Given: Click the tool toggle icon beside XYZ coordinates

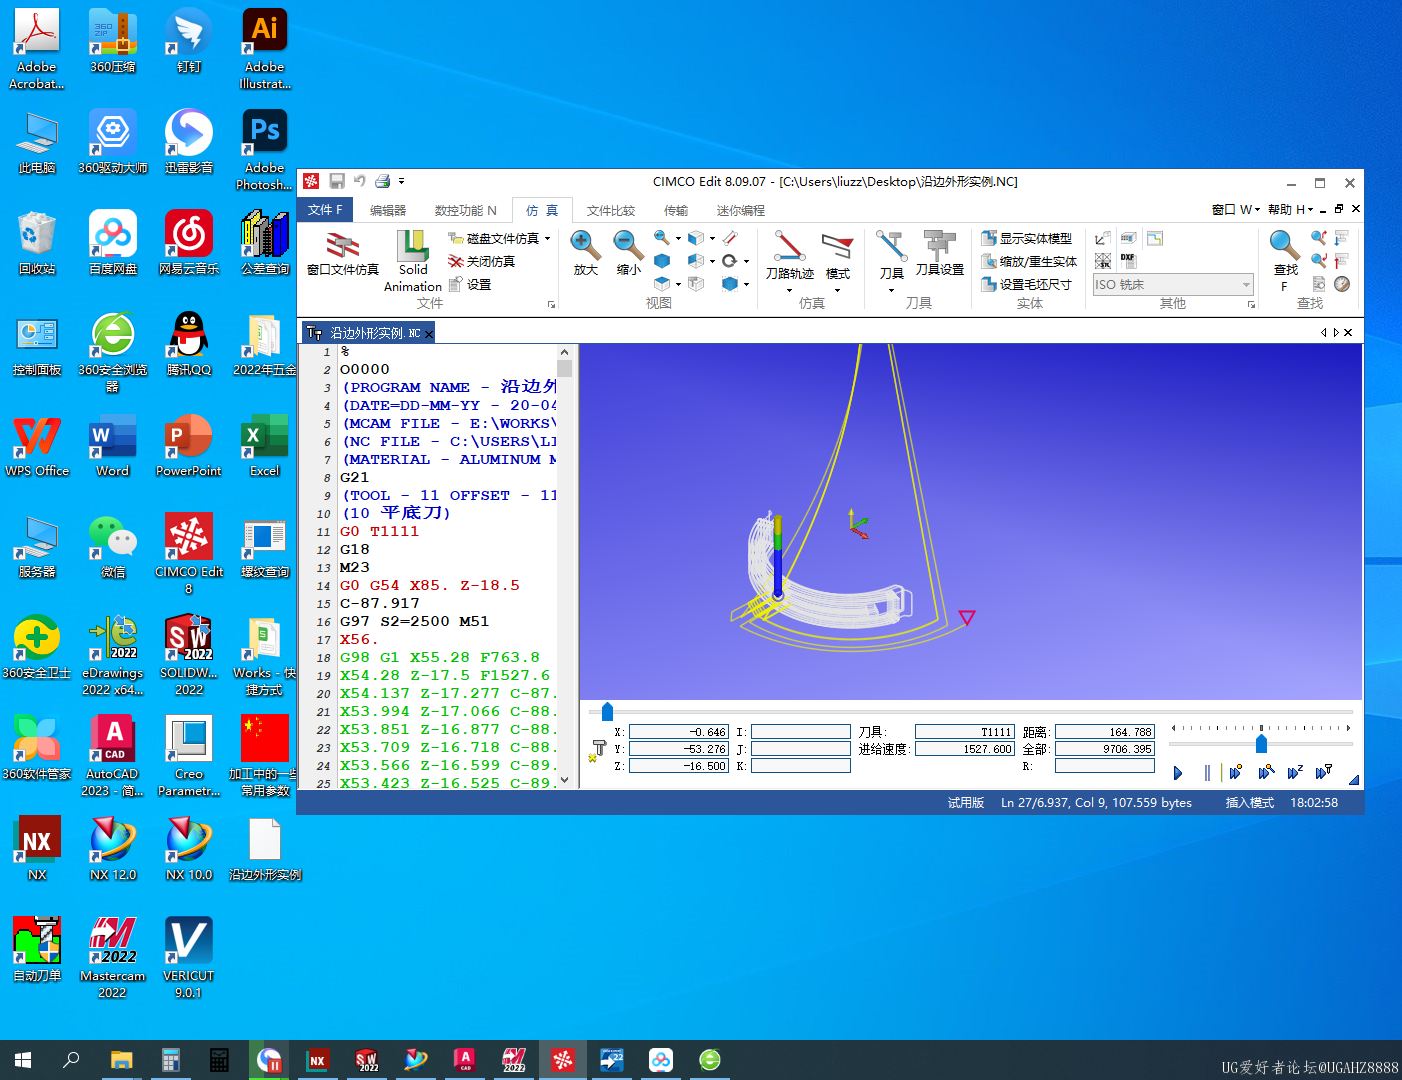Looking at the screenshot, I should pos(598,750).
